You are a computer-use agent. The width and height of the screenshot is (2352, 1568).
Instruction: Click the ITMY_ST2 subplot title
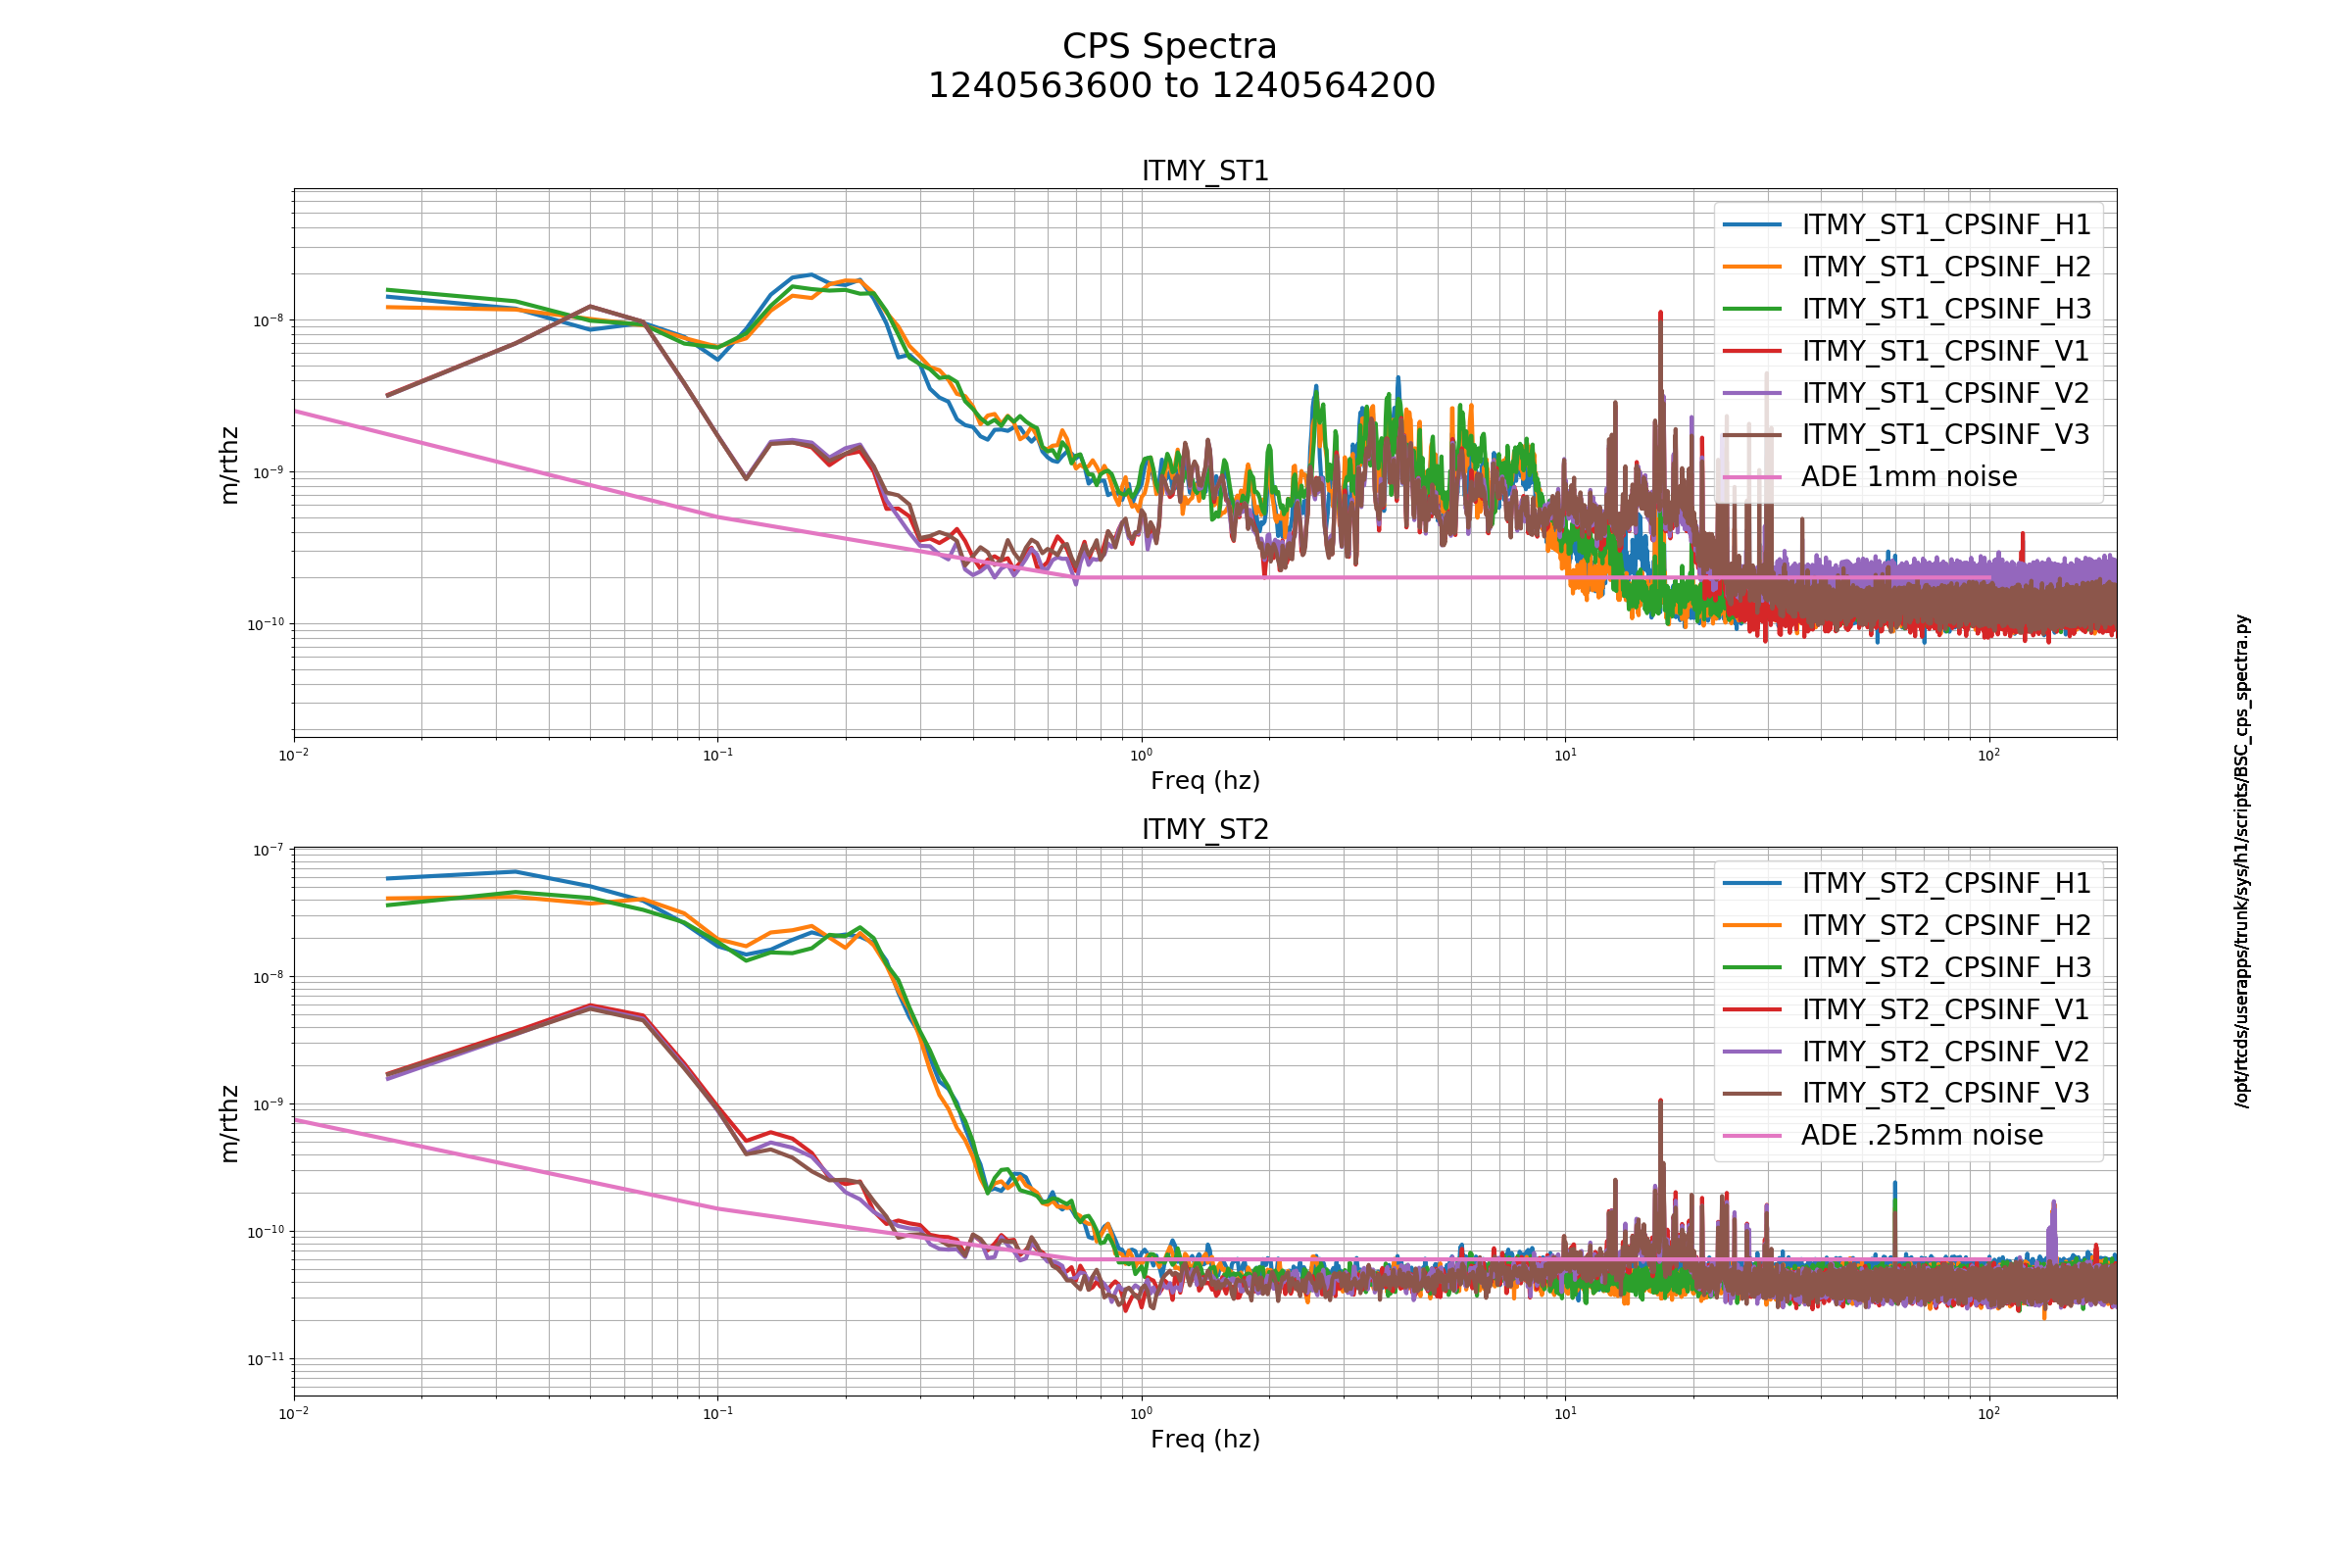[1205, 829]
